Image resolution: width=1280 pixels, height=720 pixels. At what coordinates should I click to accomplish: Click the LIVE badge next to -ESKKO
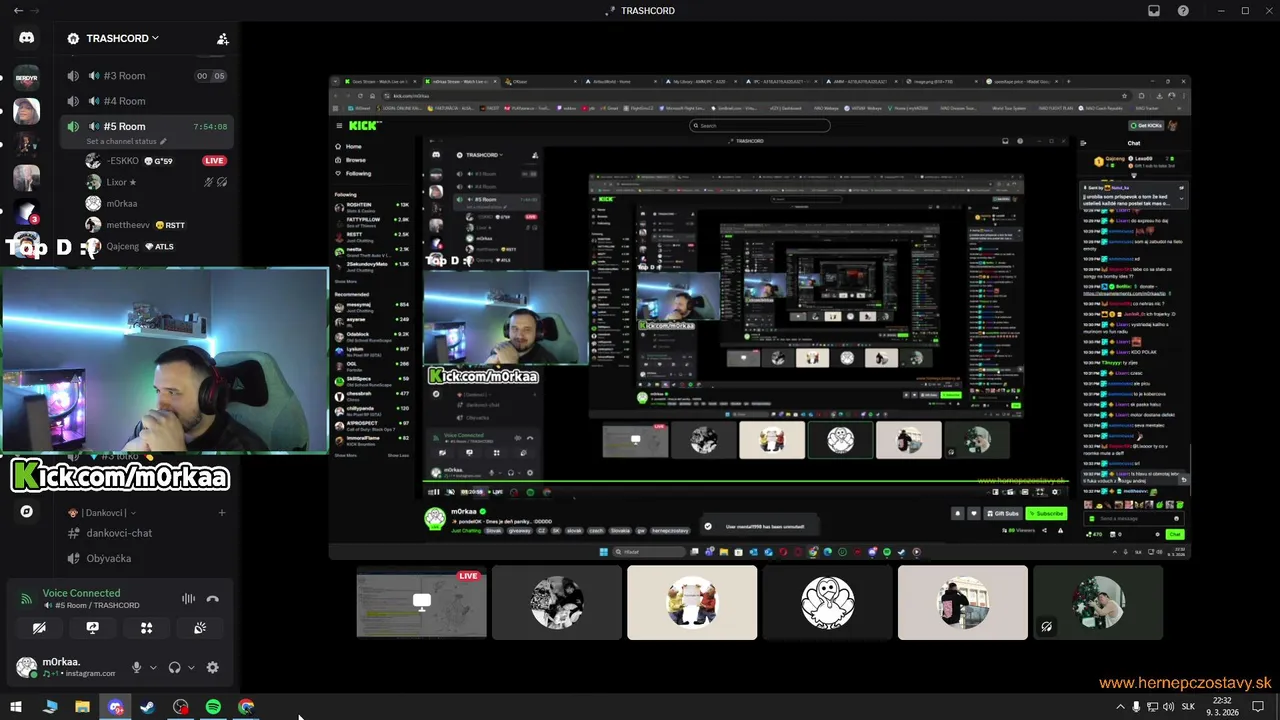coord(214,160)
